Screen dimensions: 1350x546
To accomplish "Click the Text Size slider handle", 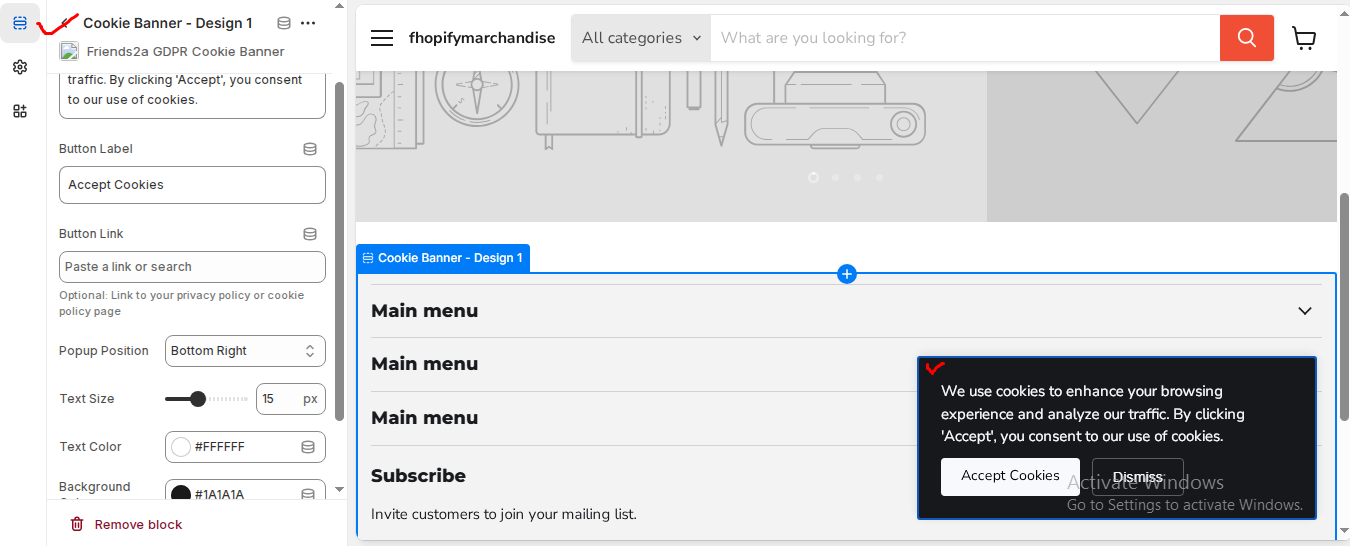I will click(x=198, y=399).
